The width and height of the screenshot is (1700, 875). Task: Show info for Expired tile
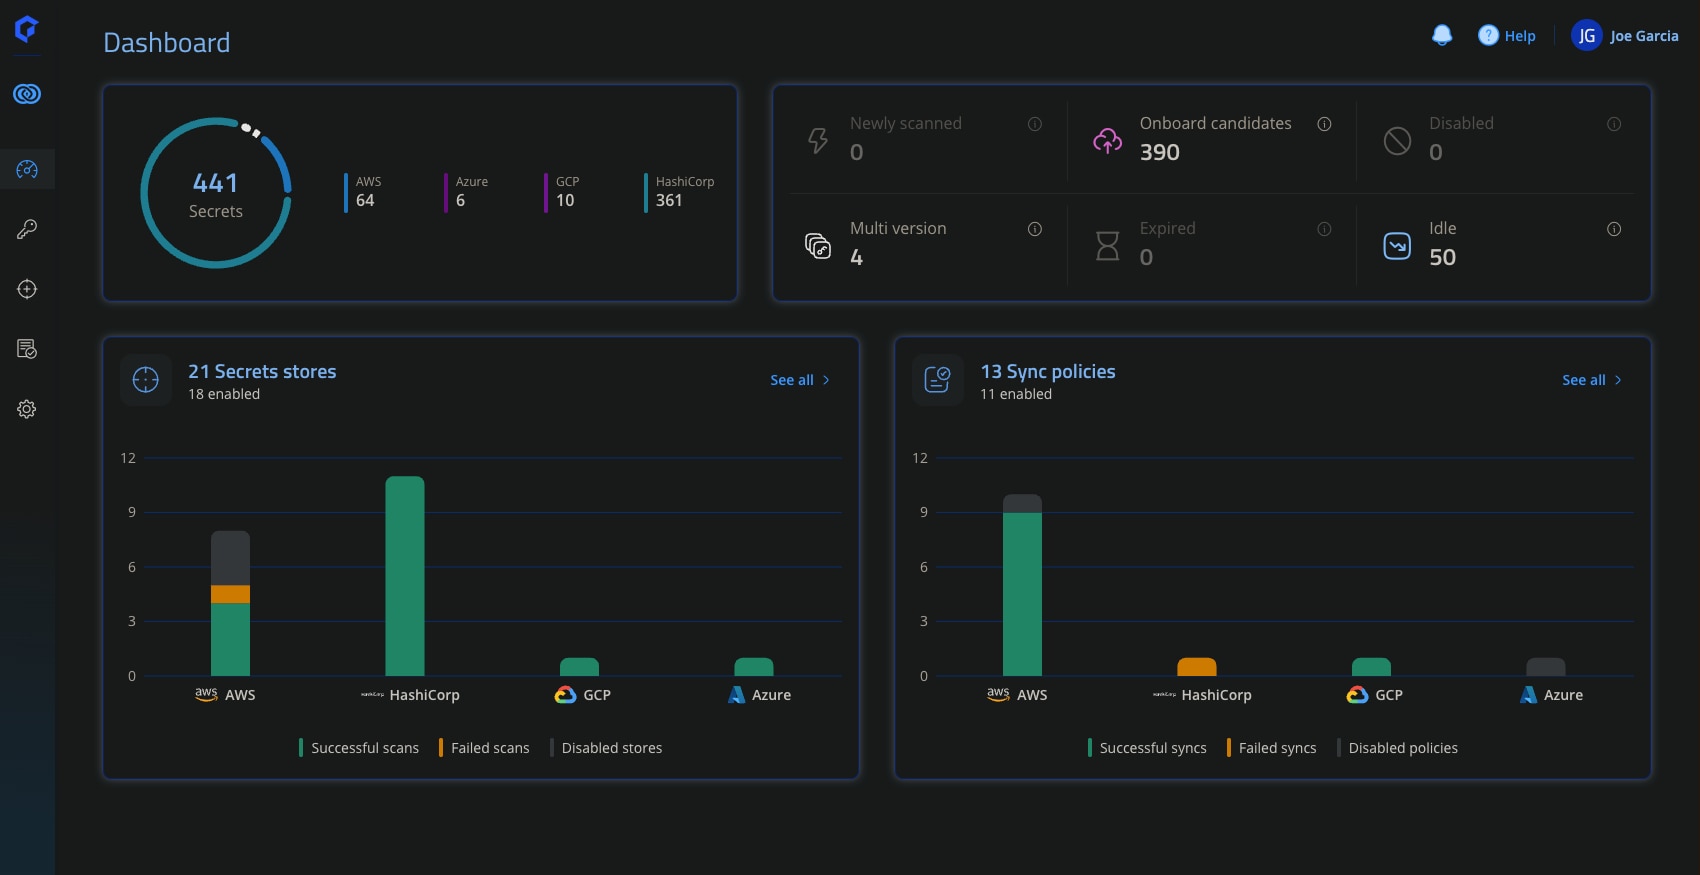pyautogui.click(x=1324, y=229)
